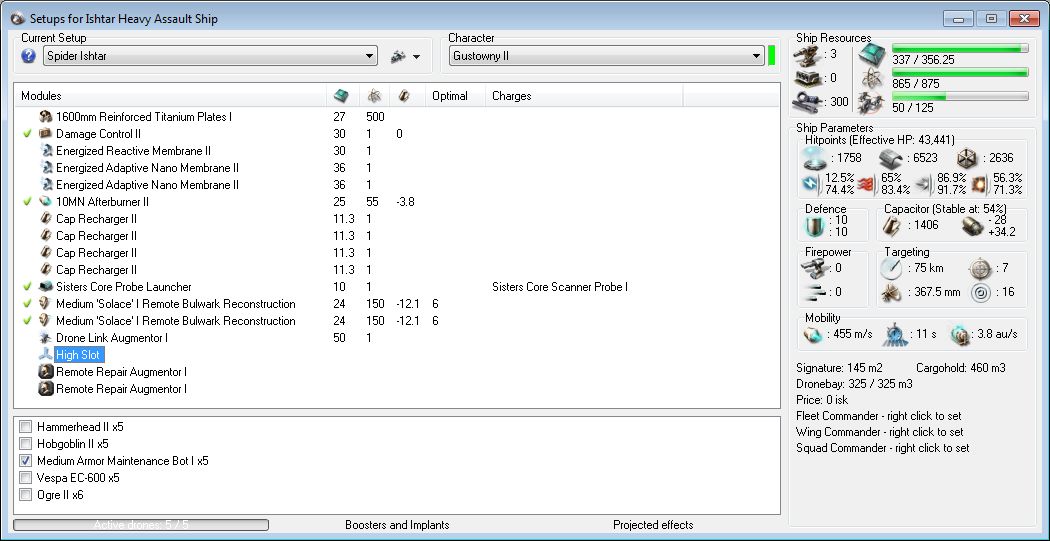Click the first Remote Repair Augmentor I icon

(46, 372)
